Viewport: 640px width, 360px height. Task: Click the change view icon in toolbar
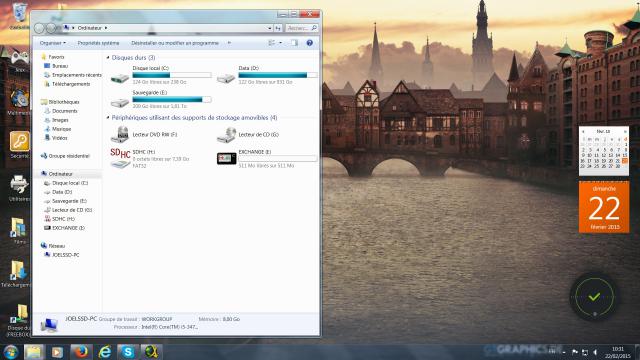click(x=272, y=43)
